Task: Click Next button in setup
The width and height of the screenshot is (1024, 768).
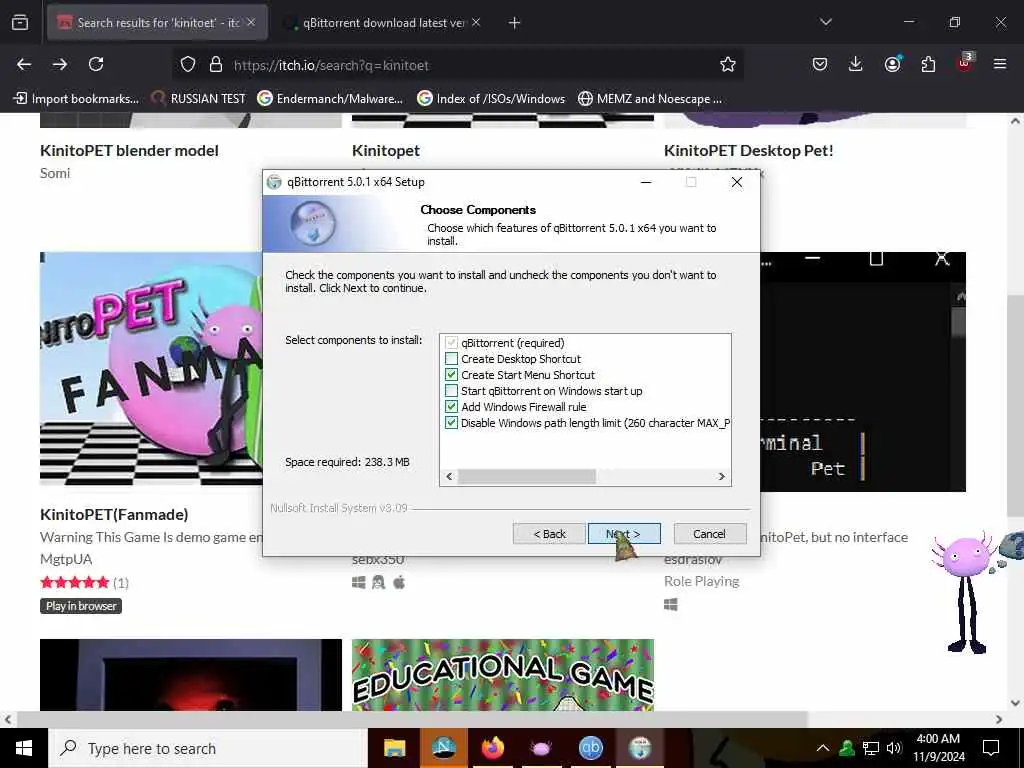Action: pos(624,534)
